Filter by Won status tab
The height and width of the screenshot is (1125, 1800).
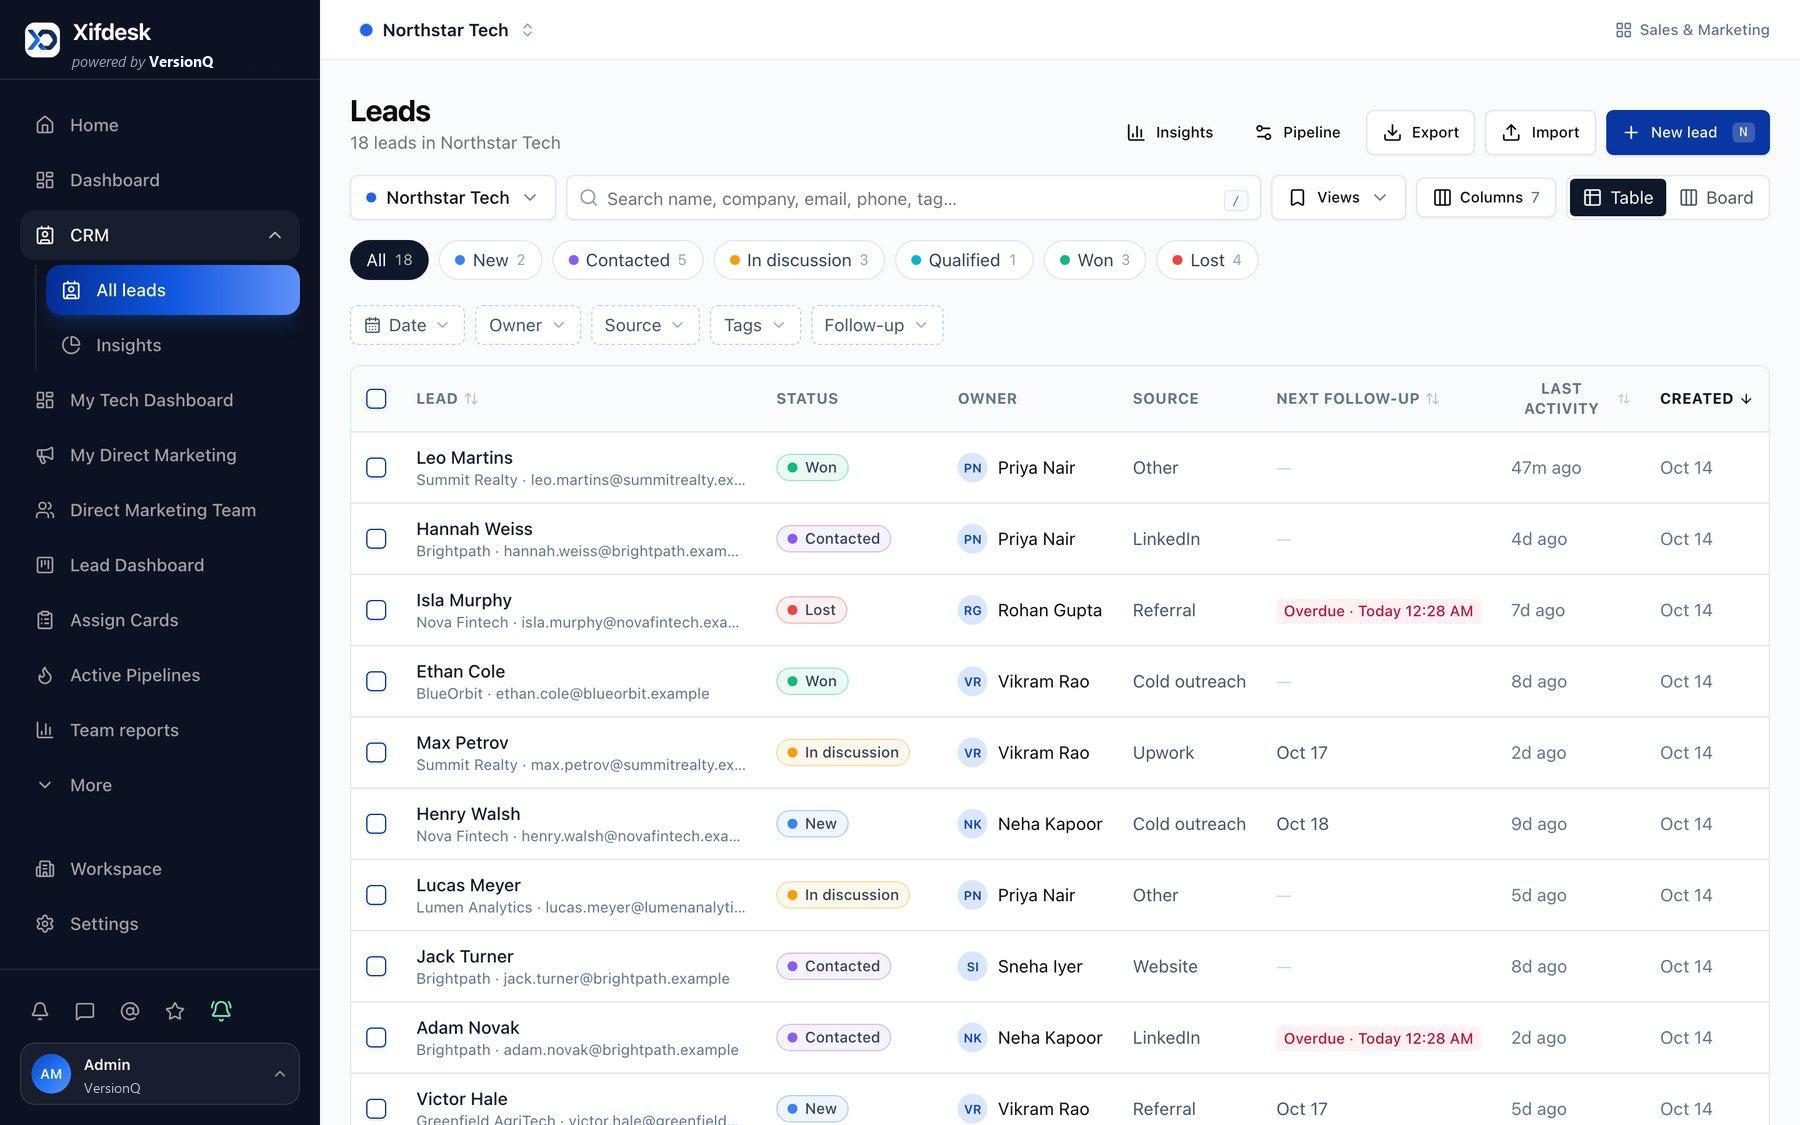[1095, 260]
